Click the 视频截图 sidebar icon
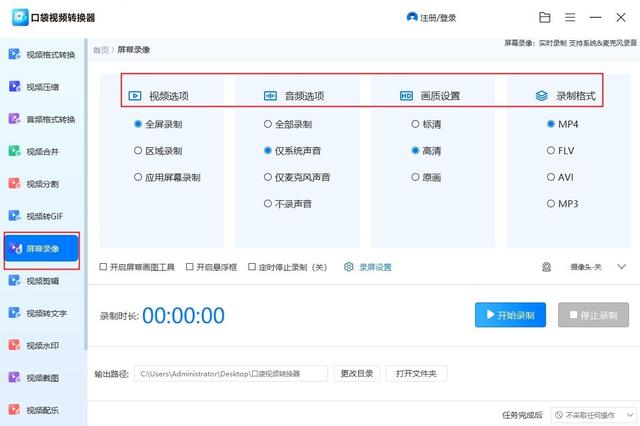Viewport: 640px width, 426px height. tap(14, 377)
